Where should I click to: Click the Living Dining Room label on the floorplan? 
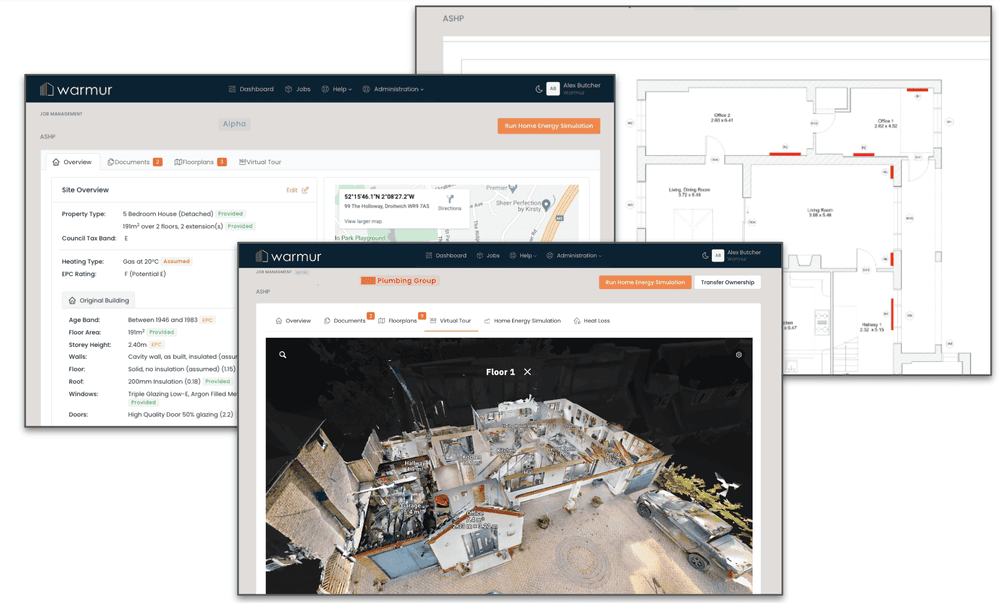(x=689, y=192)
